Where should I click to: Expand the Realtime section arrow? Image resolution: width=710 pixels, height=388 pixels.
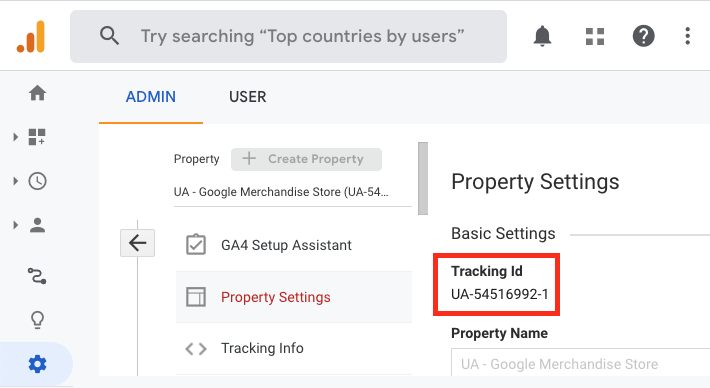point(15,181)
